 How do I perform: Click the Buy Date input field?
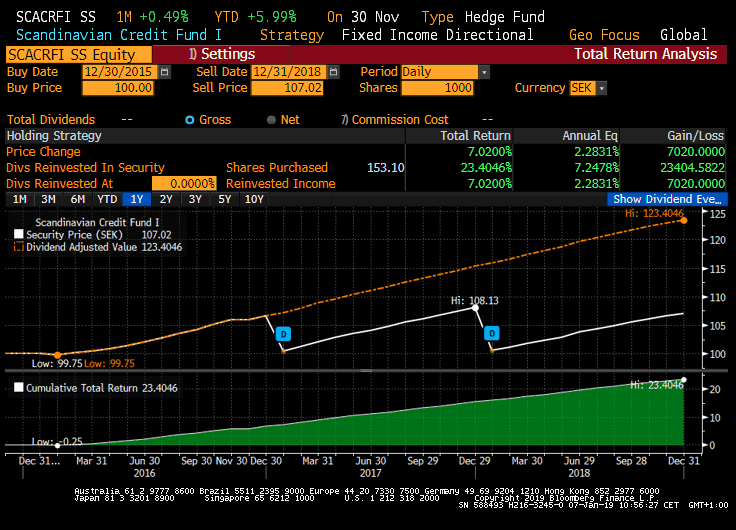(121, 72)
